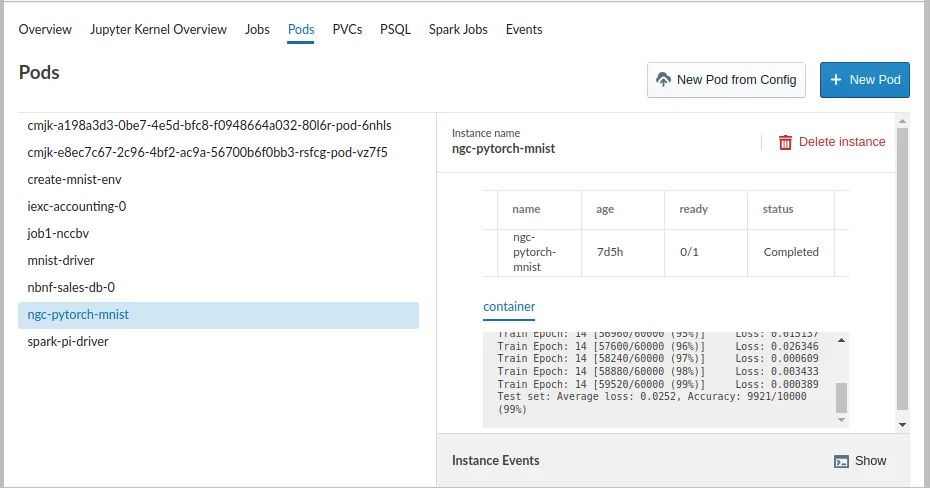Select pod cmjk-e8ec7c67 ending in vz7f5
This screenshot has width=930, height=488.
(x=218, y=152)
